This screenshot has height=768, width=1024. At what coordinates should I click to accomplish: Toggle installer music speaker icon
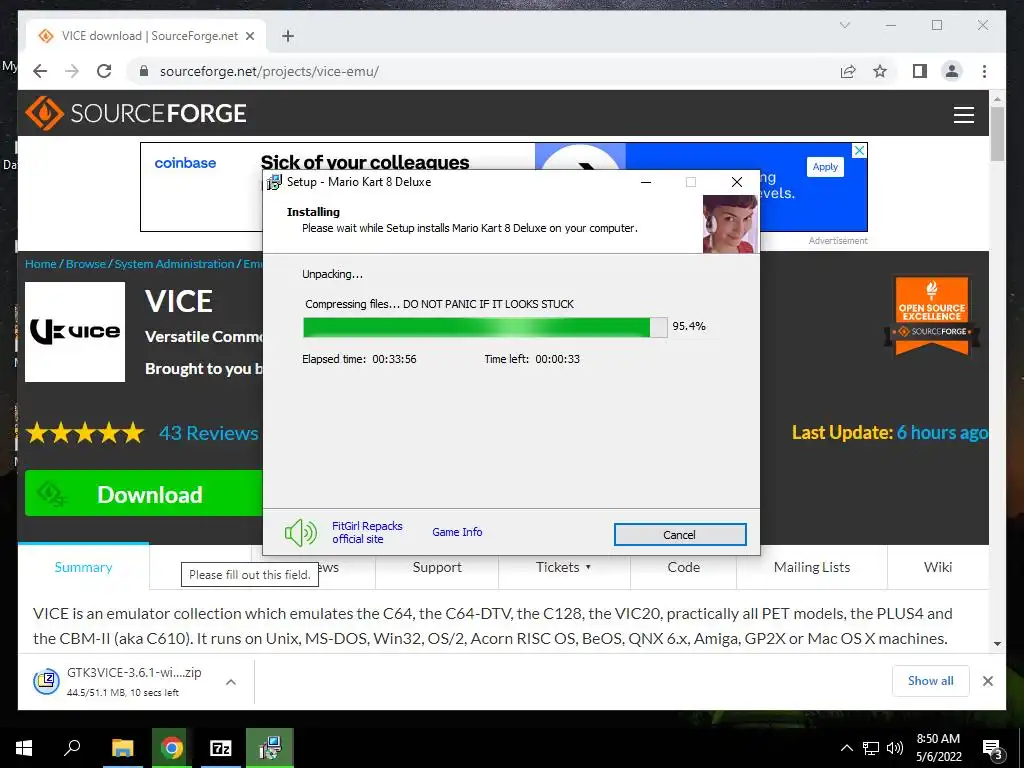(x=300, y=533)
